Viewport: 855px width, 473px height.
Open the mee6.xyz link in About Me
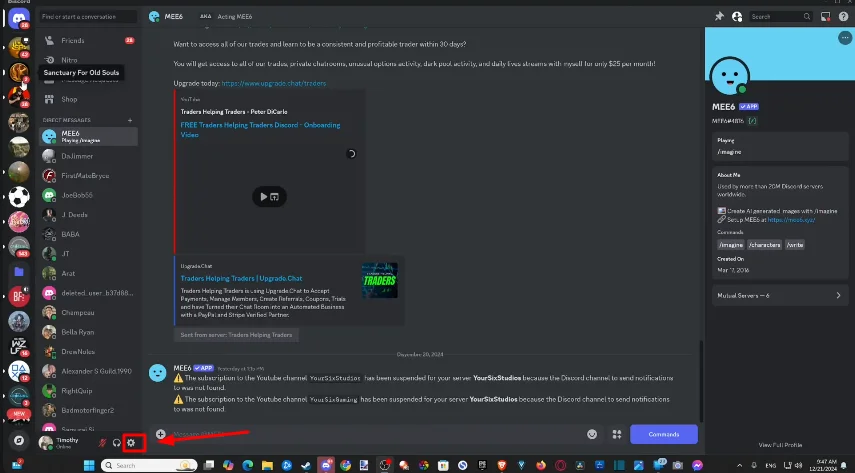tap(791, 219)
